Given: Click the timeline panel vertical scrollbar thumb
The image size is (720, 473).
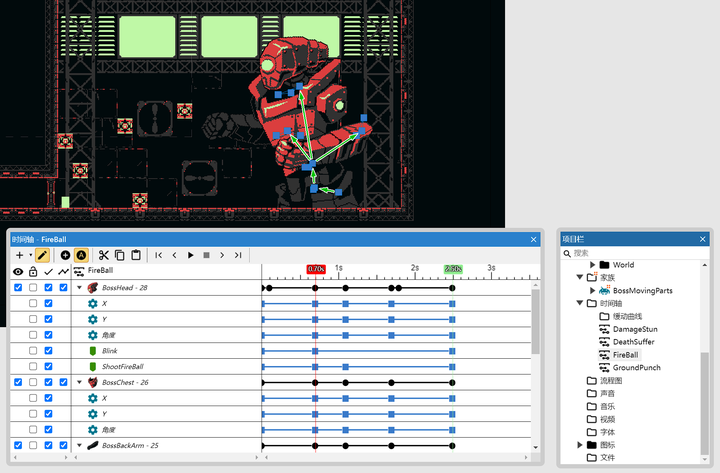Looking at the screenshot, I should tap(535, 321).
